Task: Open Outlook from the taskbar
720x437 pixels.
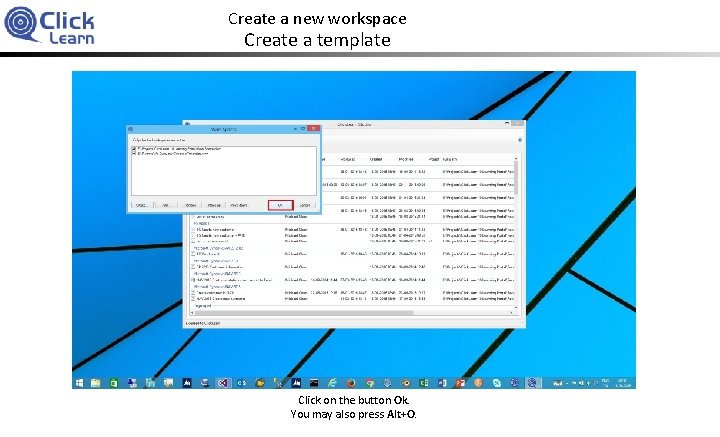Action: pos(242,383)
